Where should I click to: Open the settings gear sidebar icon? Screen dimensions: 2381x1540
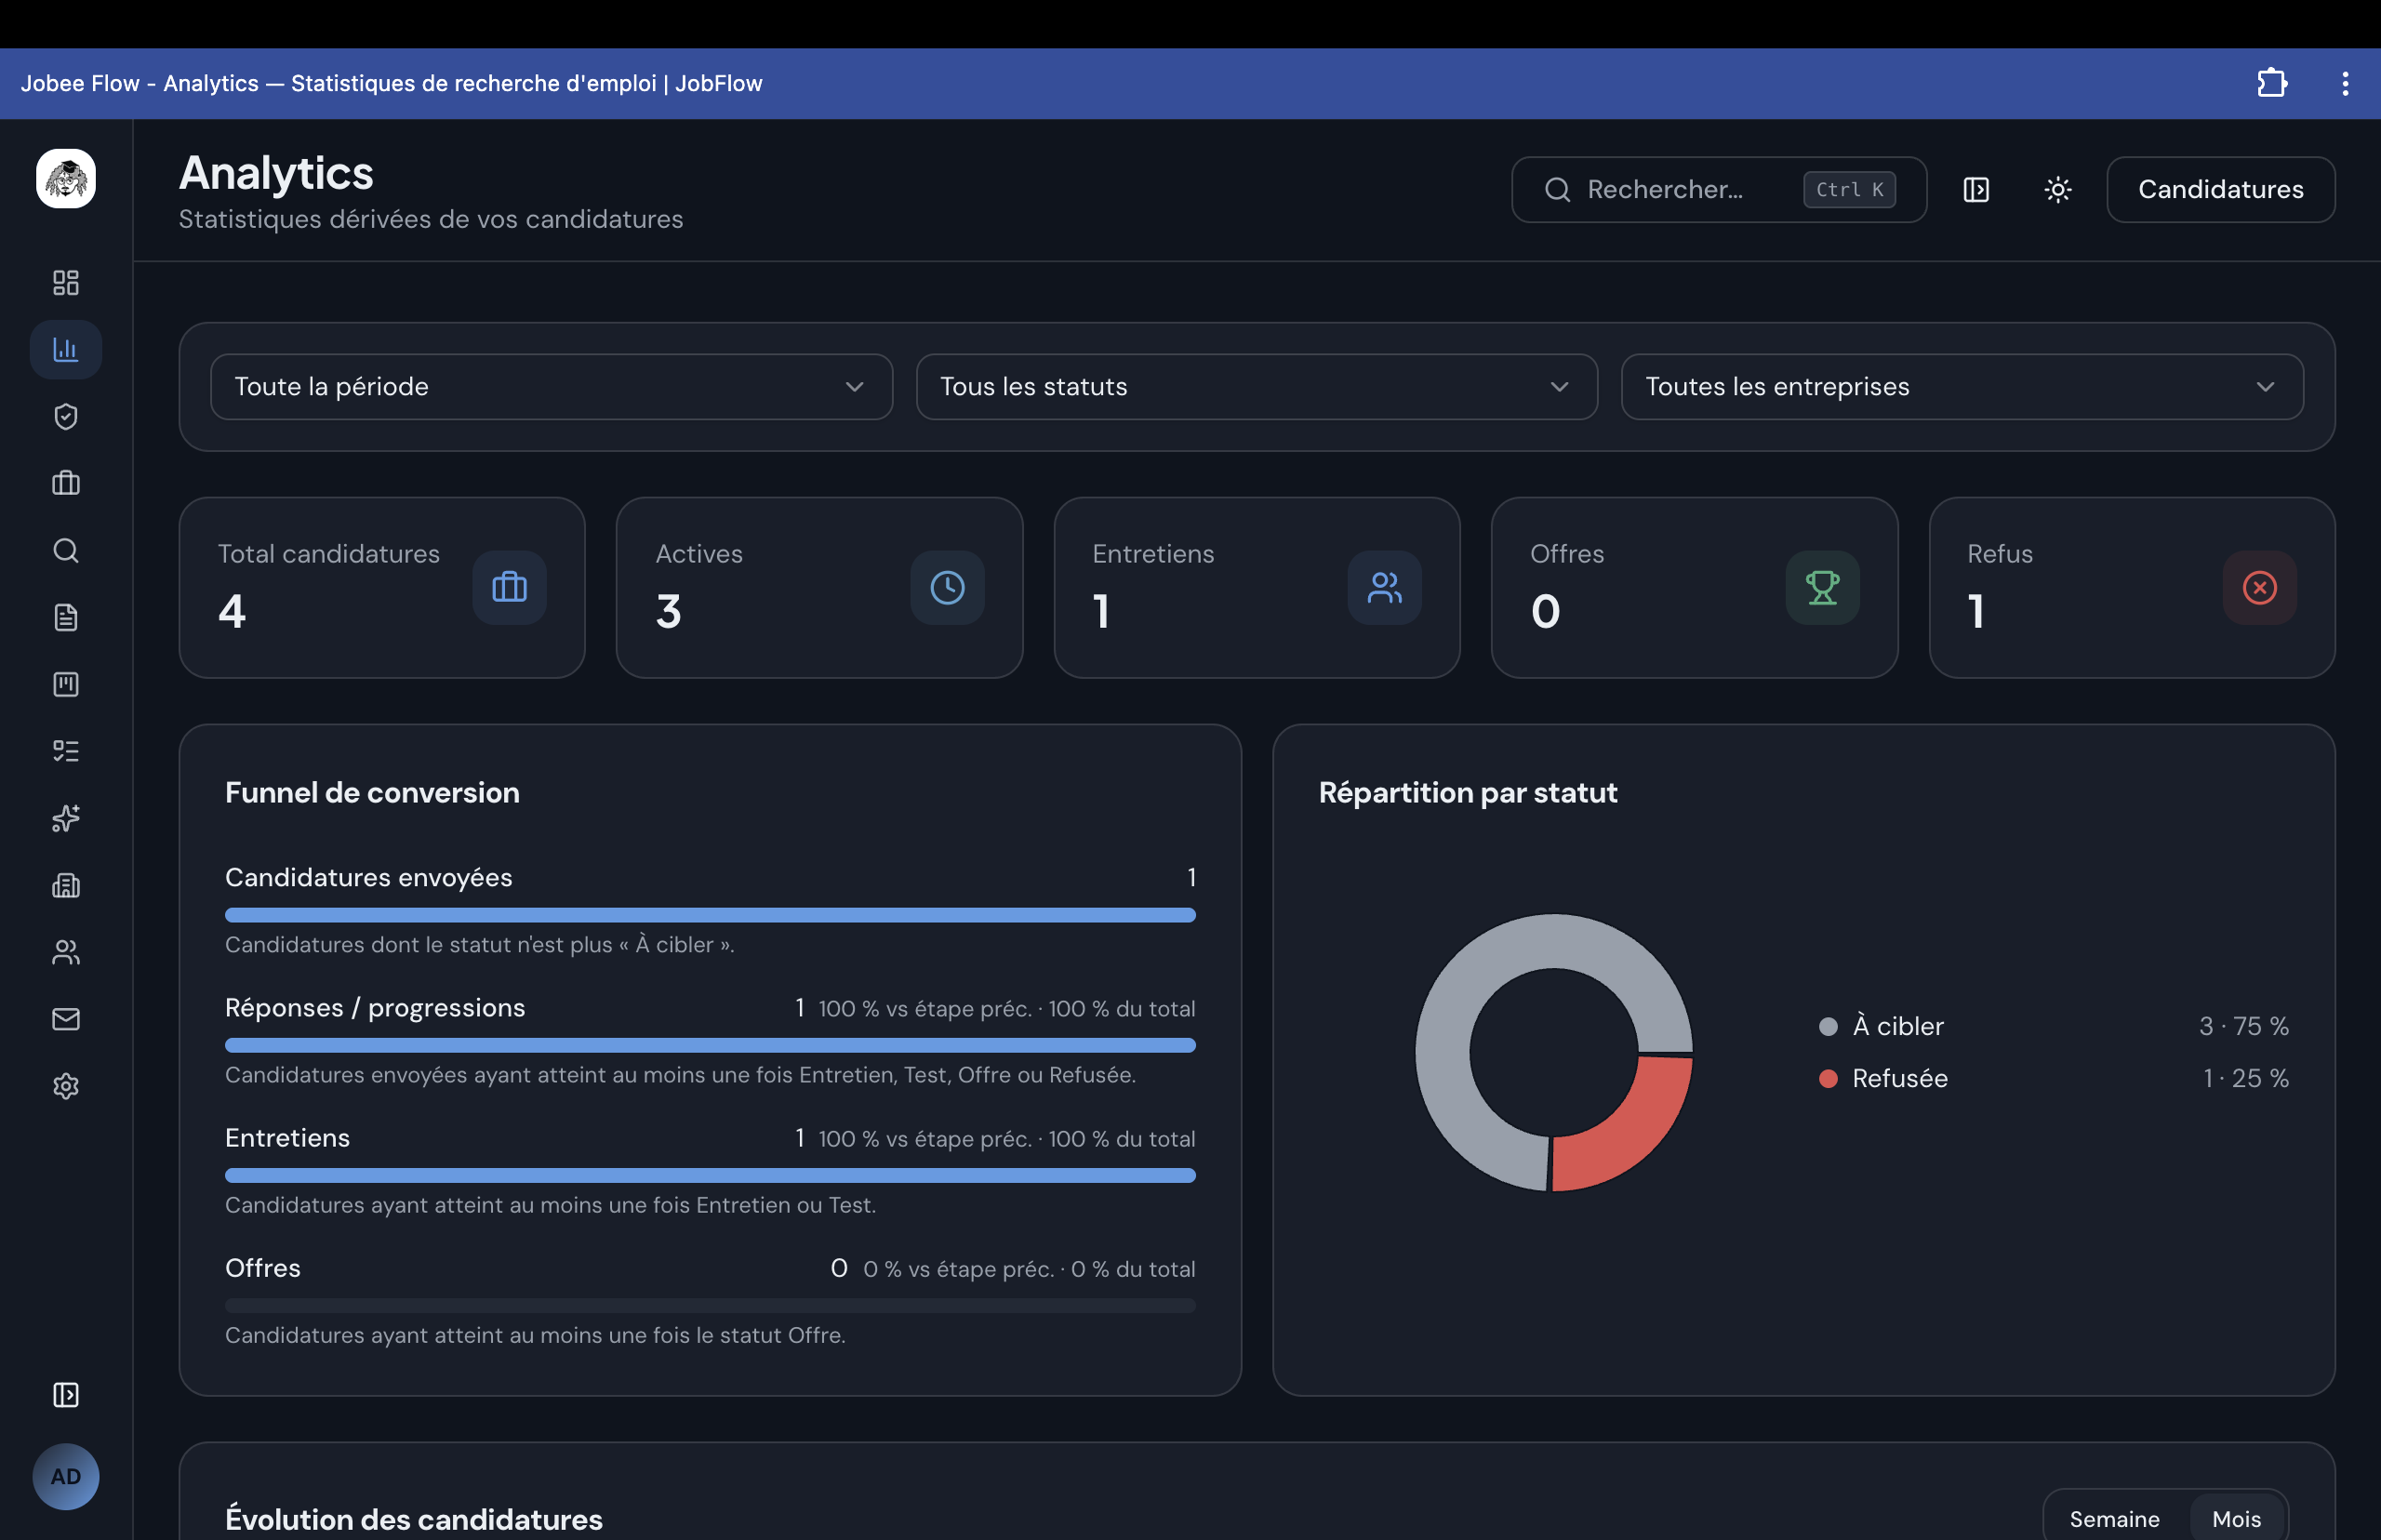click(x=66, y=1086)
